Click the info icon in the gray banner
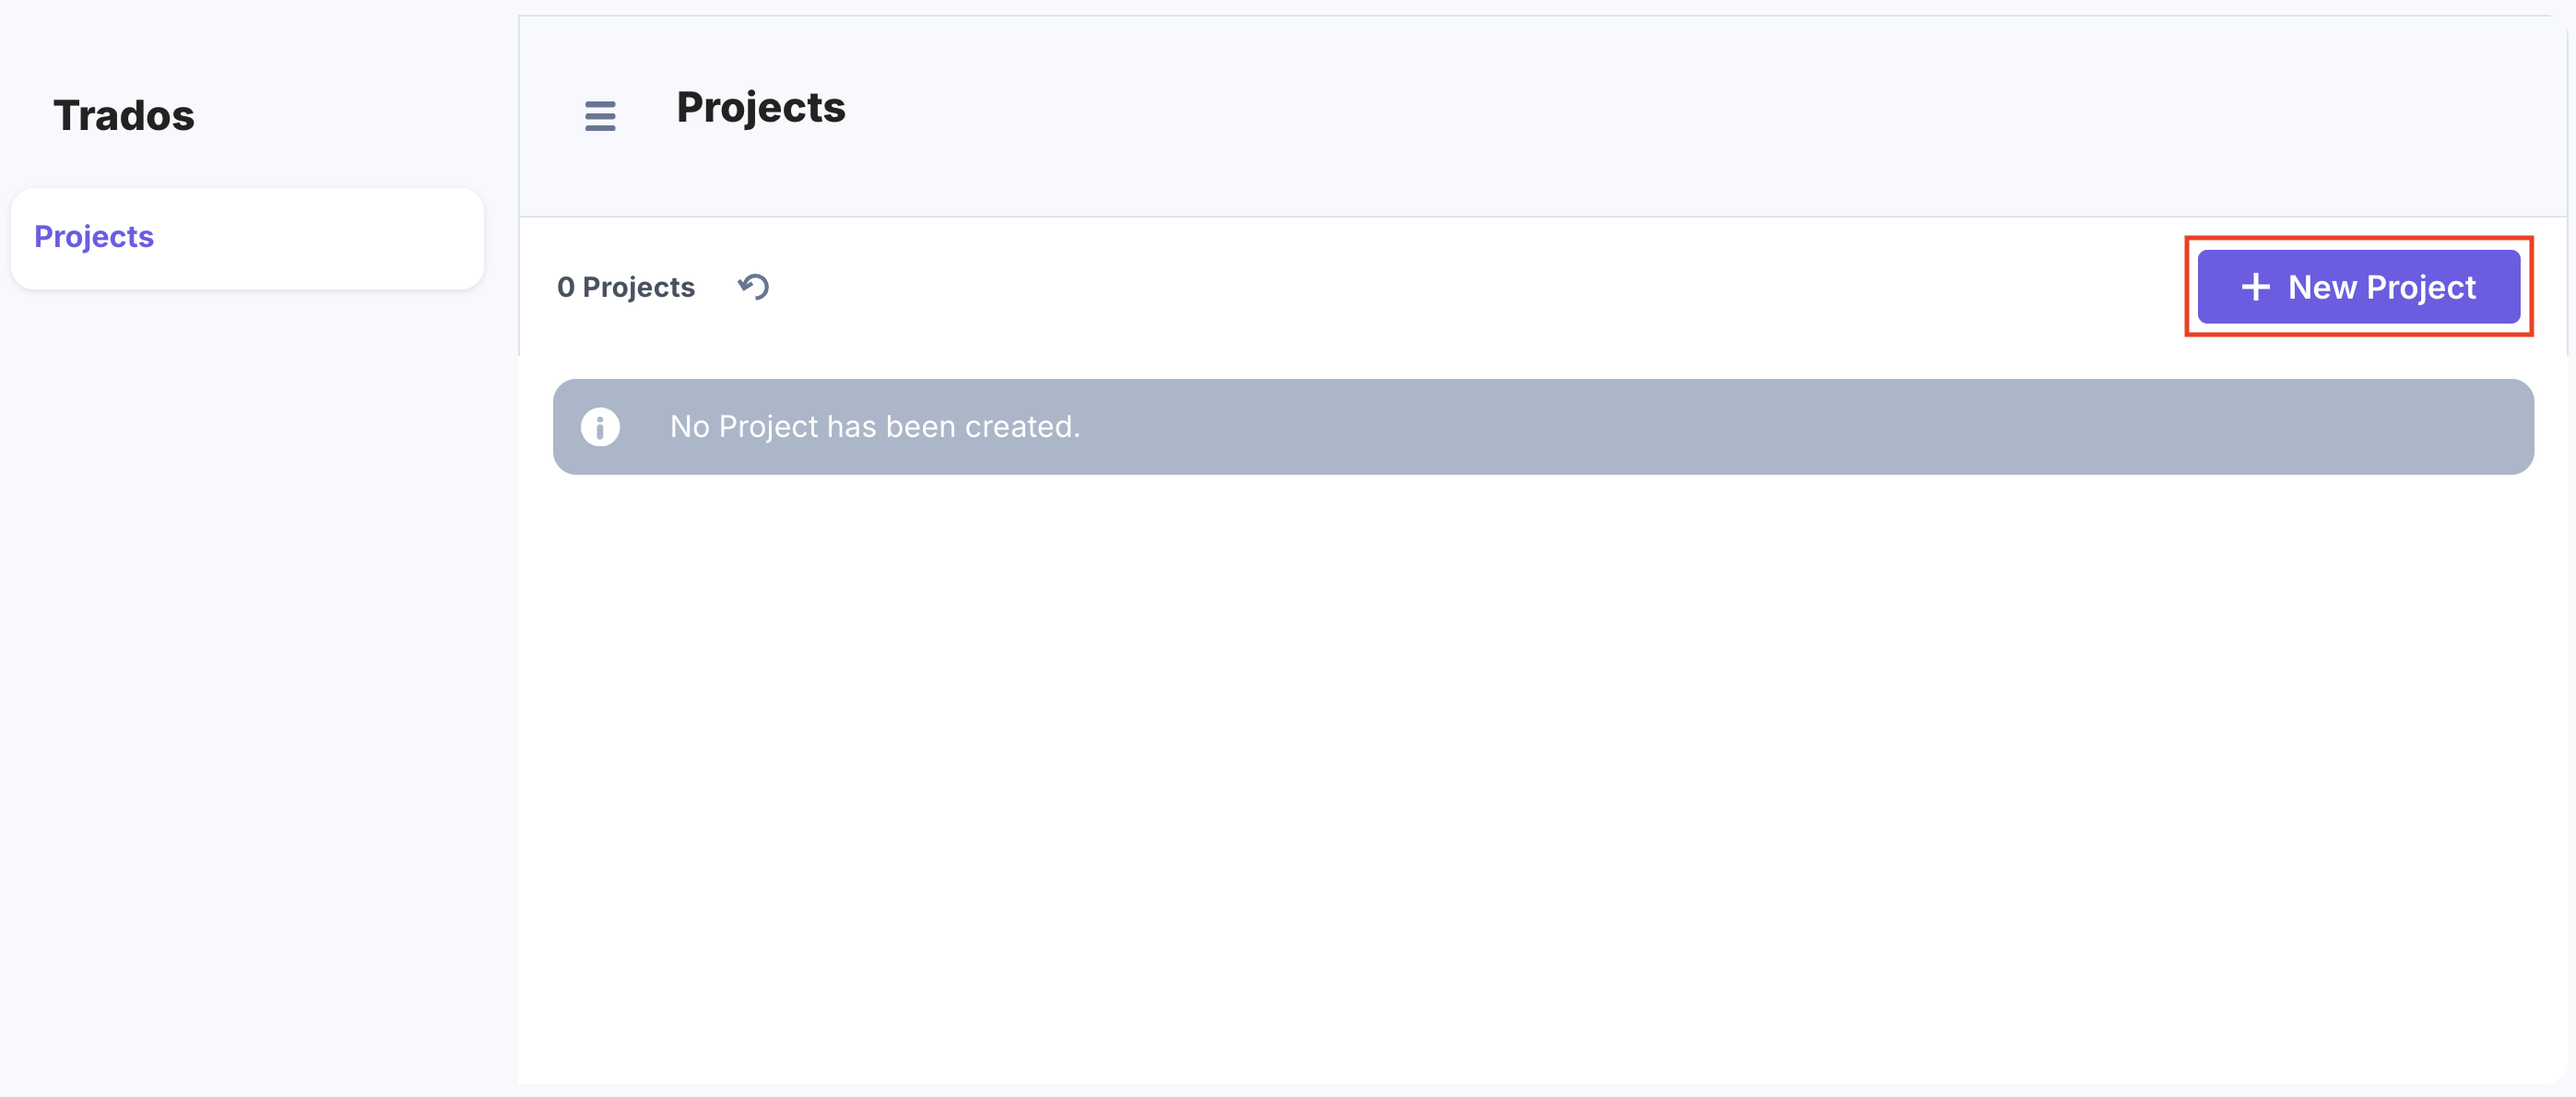 [600, 427]
